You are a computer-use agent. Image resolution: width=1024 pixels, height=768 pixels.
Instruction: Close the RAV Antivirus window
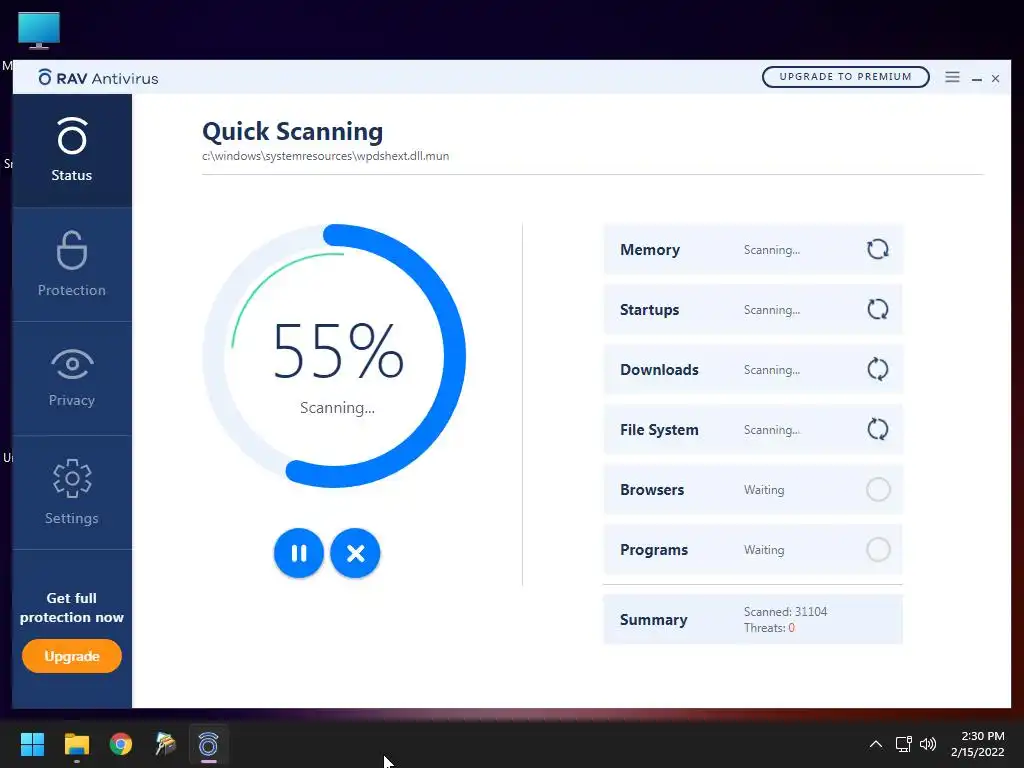click(x=995, y=78)
